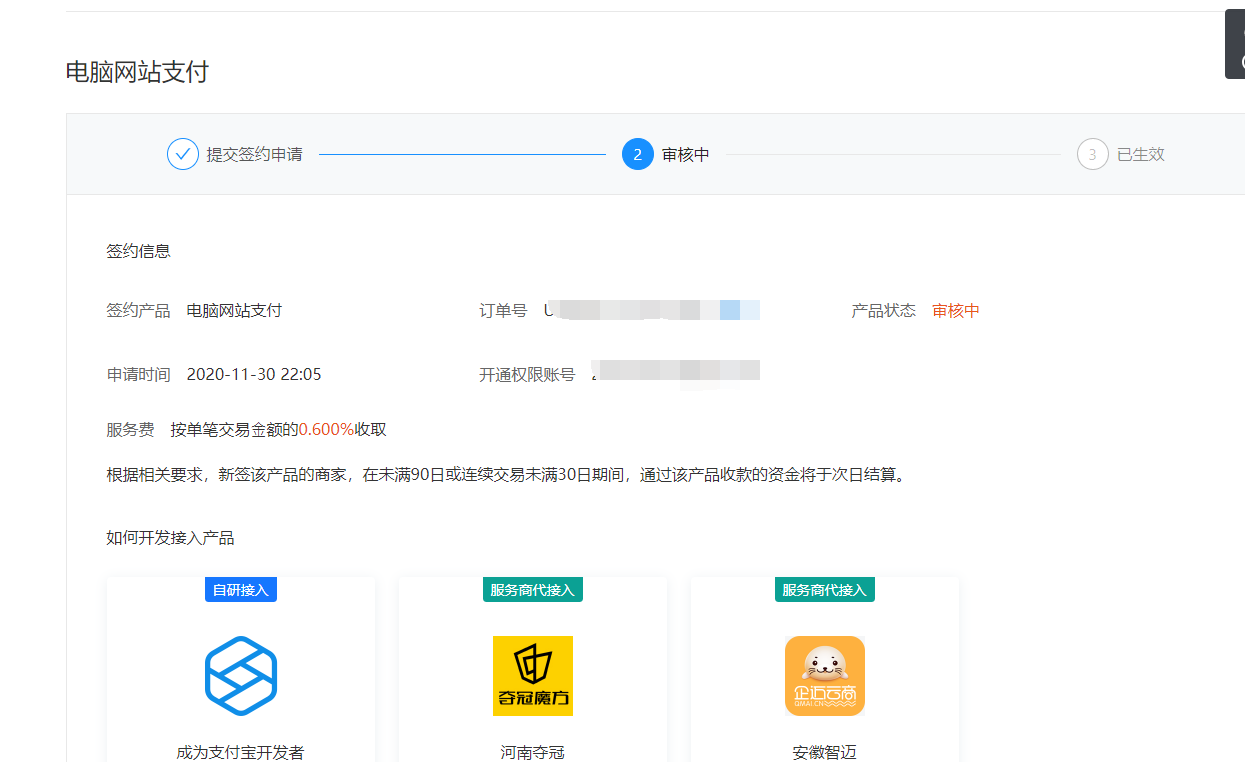The height and width of the screenshot is (762, 1245).
Task: Click the 服务商代接入 badge above 安徽智迈
Action: [825, 589]
